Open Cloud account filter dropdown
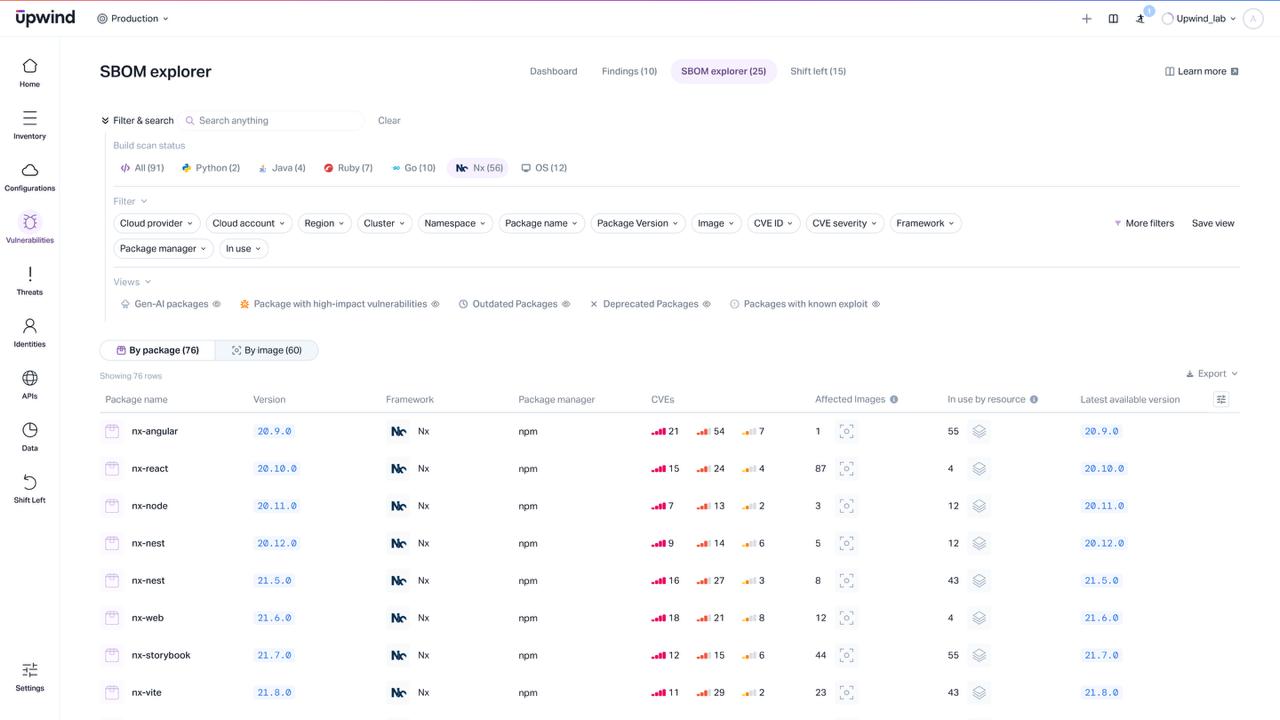1280x720 pixels. tap(249, 223)
